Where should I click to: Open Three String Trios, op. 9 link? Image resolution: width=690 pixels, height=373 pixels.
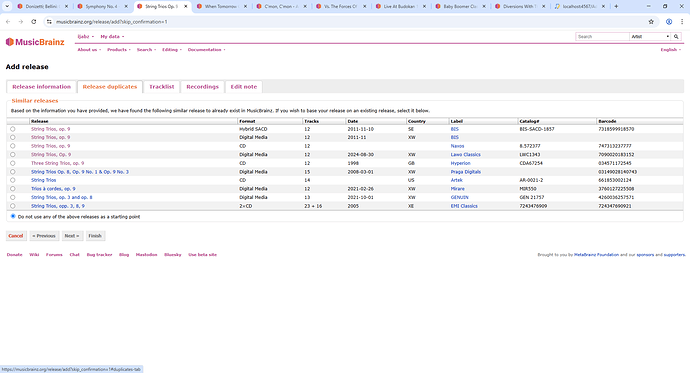pos(58,163)
